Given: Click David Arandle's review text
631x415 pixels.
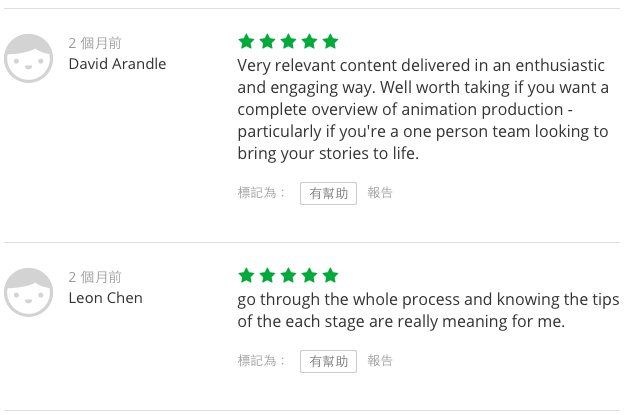Looking at the screenshot, I should tap(422, 110).
